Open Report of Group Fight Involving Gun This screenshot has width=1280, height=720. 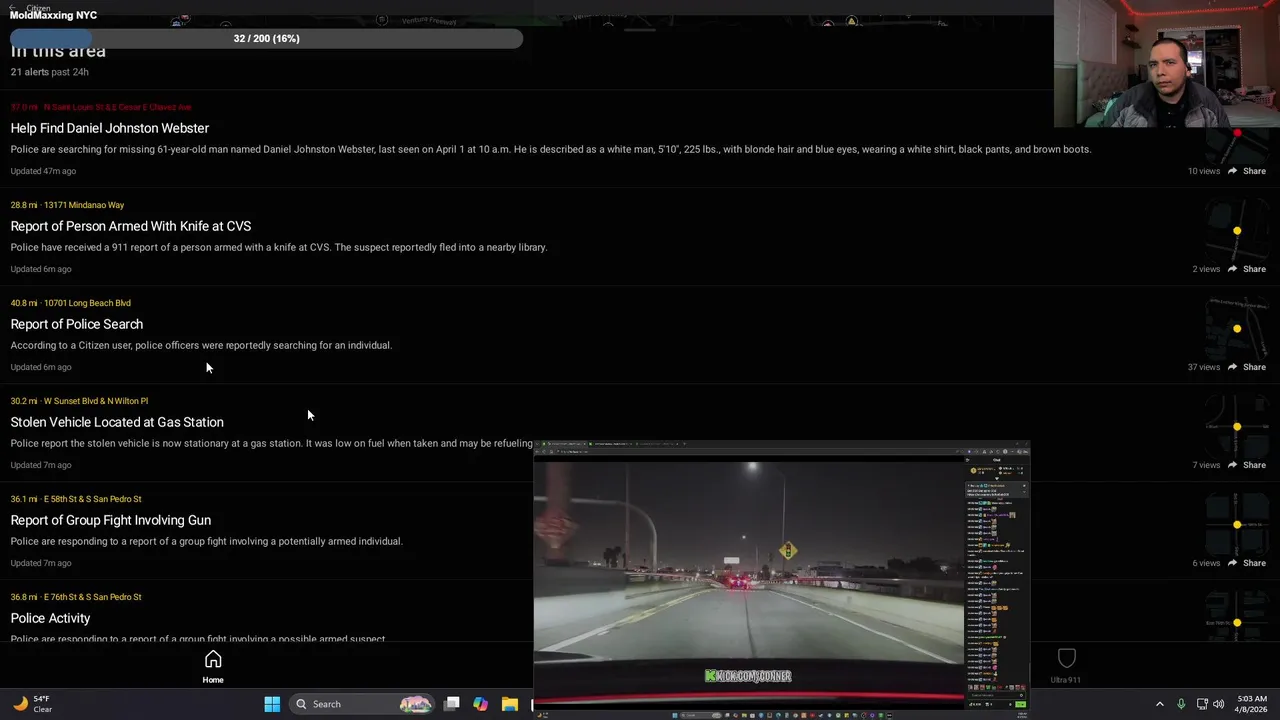click(111, 520)
